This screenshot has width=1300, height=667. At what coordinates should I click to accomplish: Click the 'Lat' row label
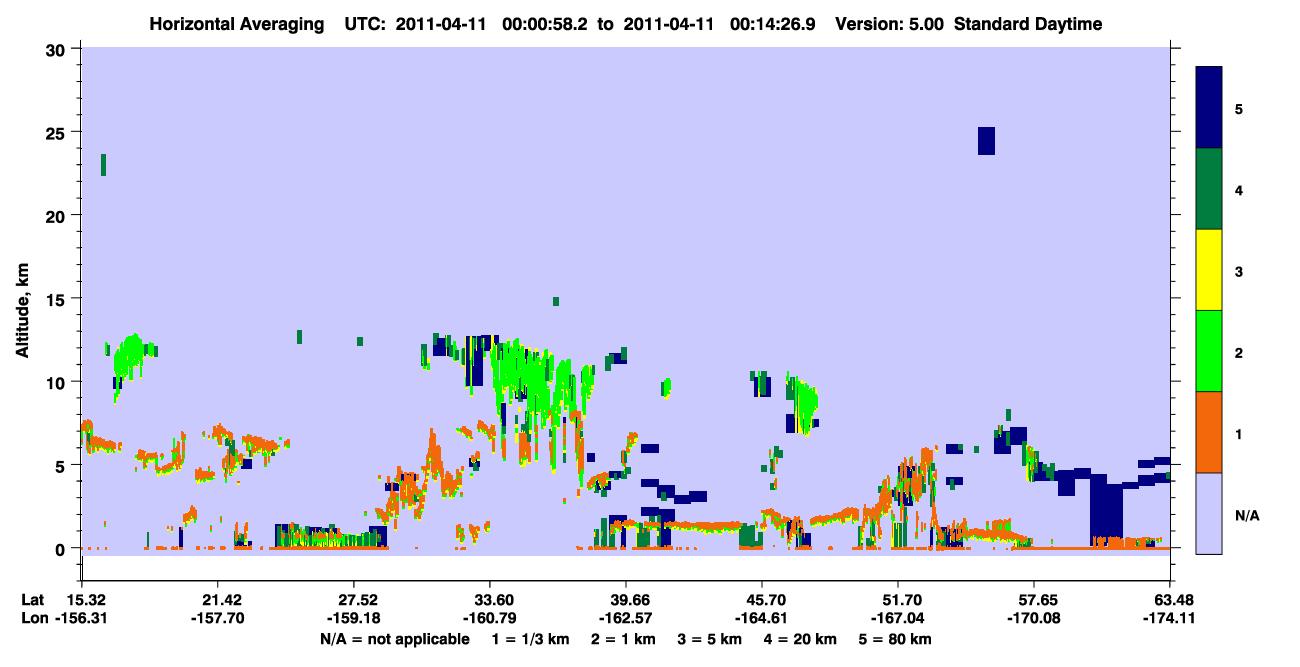tap(33, 600)
